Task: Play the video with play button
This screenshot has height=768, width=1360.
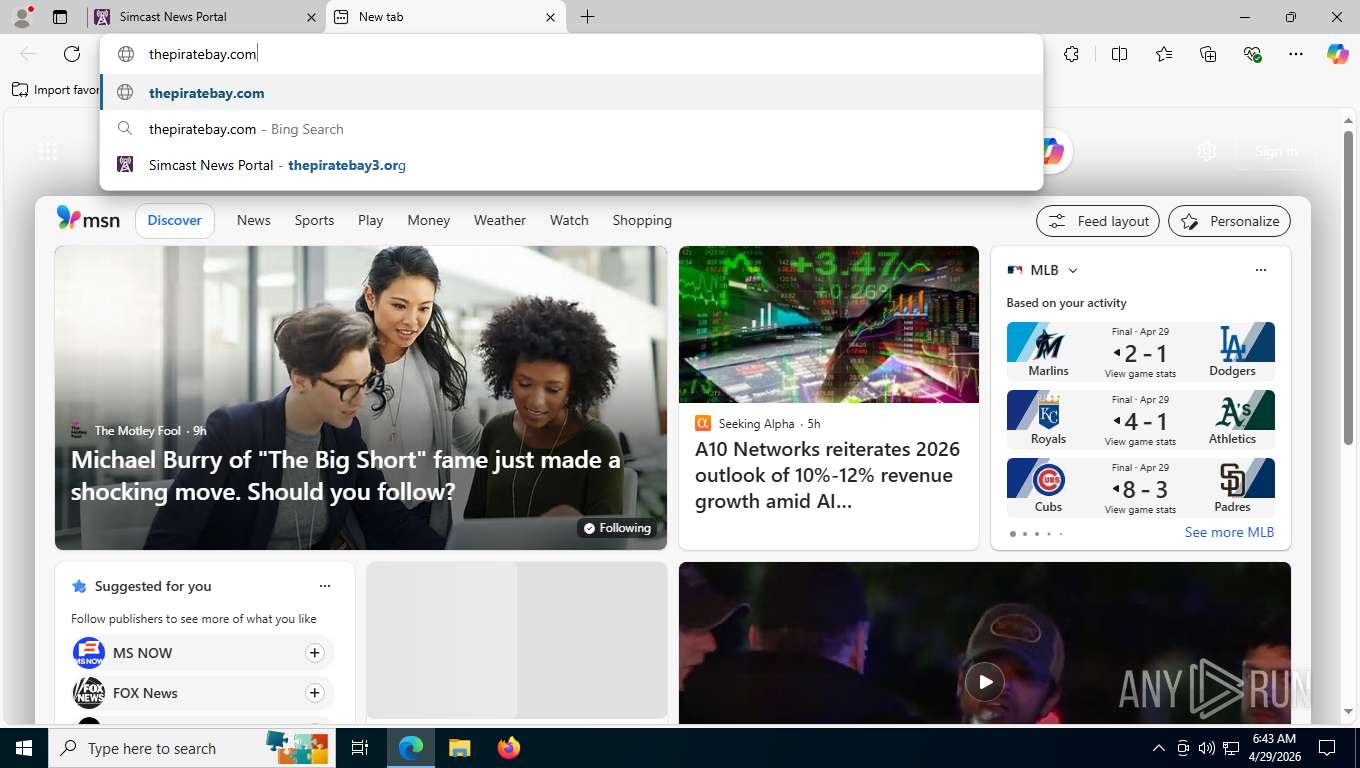Action: [x=985, y=682]
